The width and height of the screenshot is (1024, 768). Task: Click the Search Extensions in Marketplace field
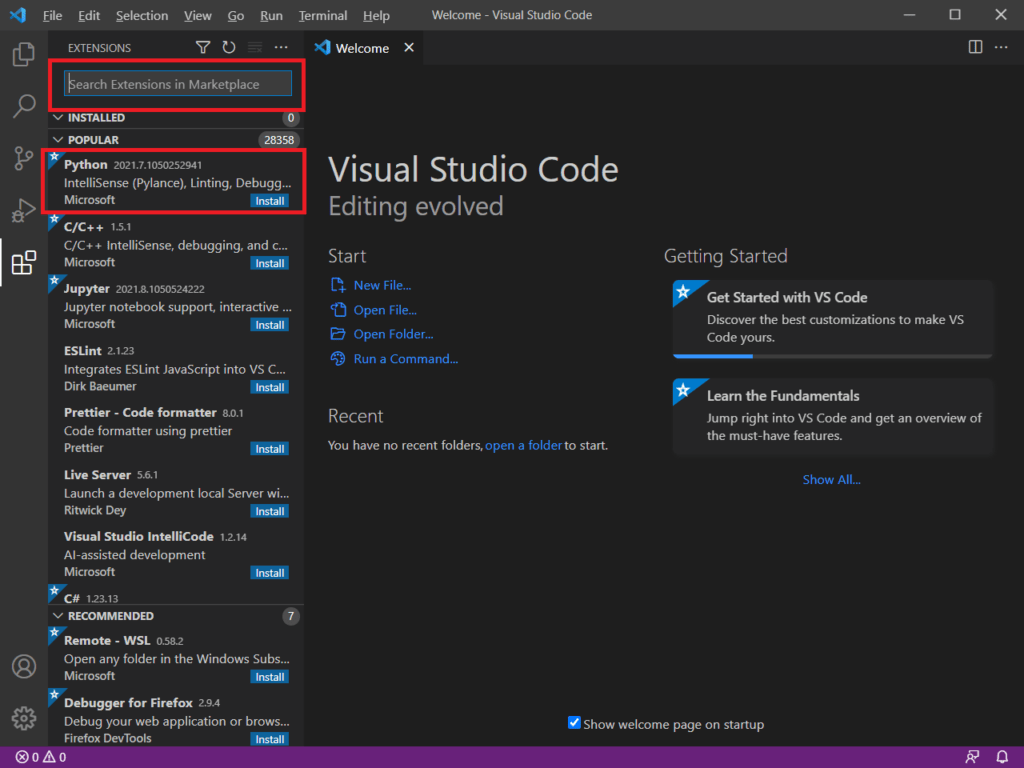pyautogui.click(x=176, y=84)
